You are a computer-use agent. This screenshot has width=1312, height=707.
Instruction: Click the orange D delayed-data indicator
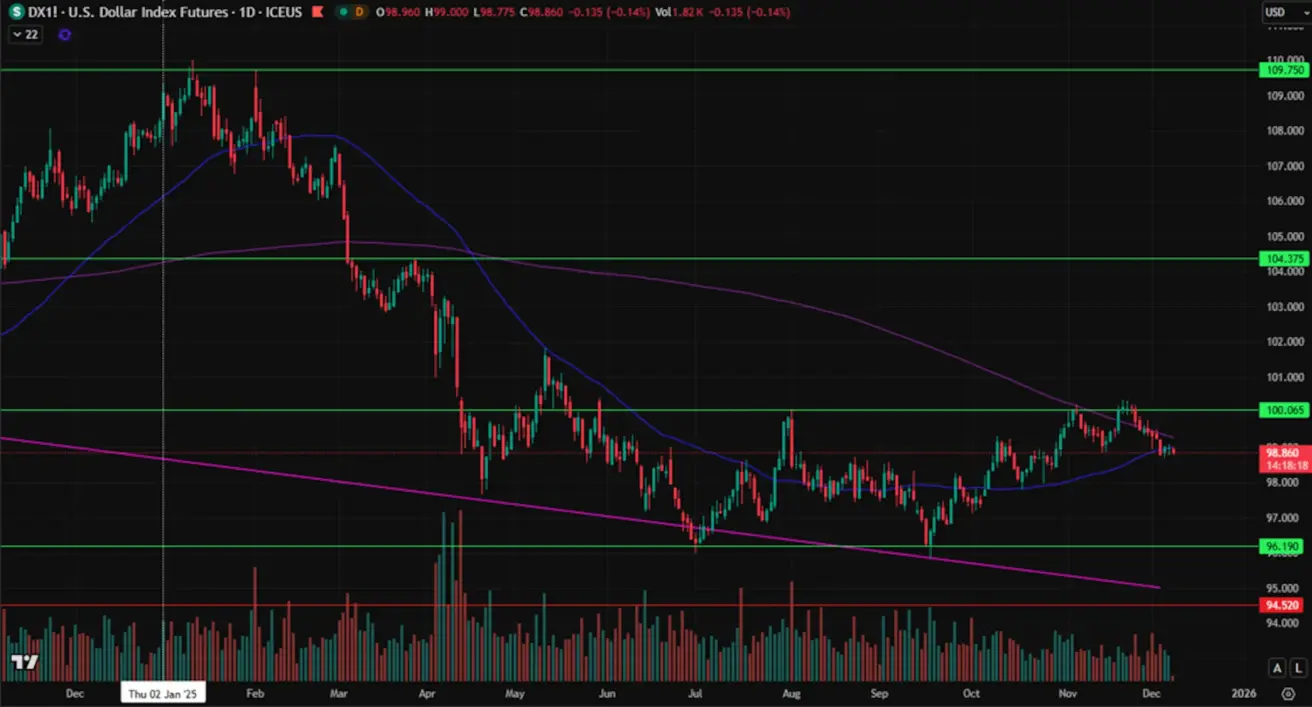tap(360, 12)
